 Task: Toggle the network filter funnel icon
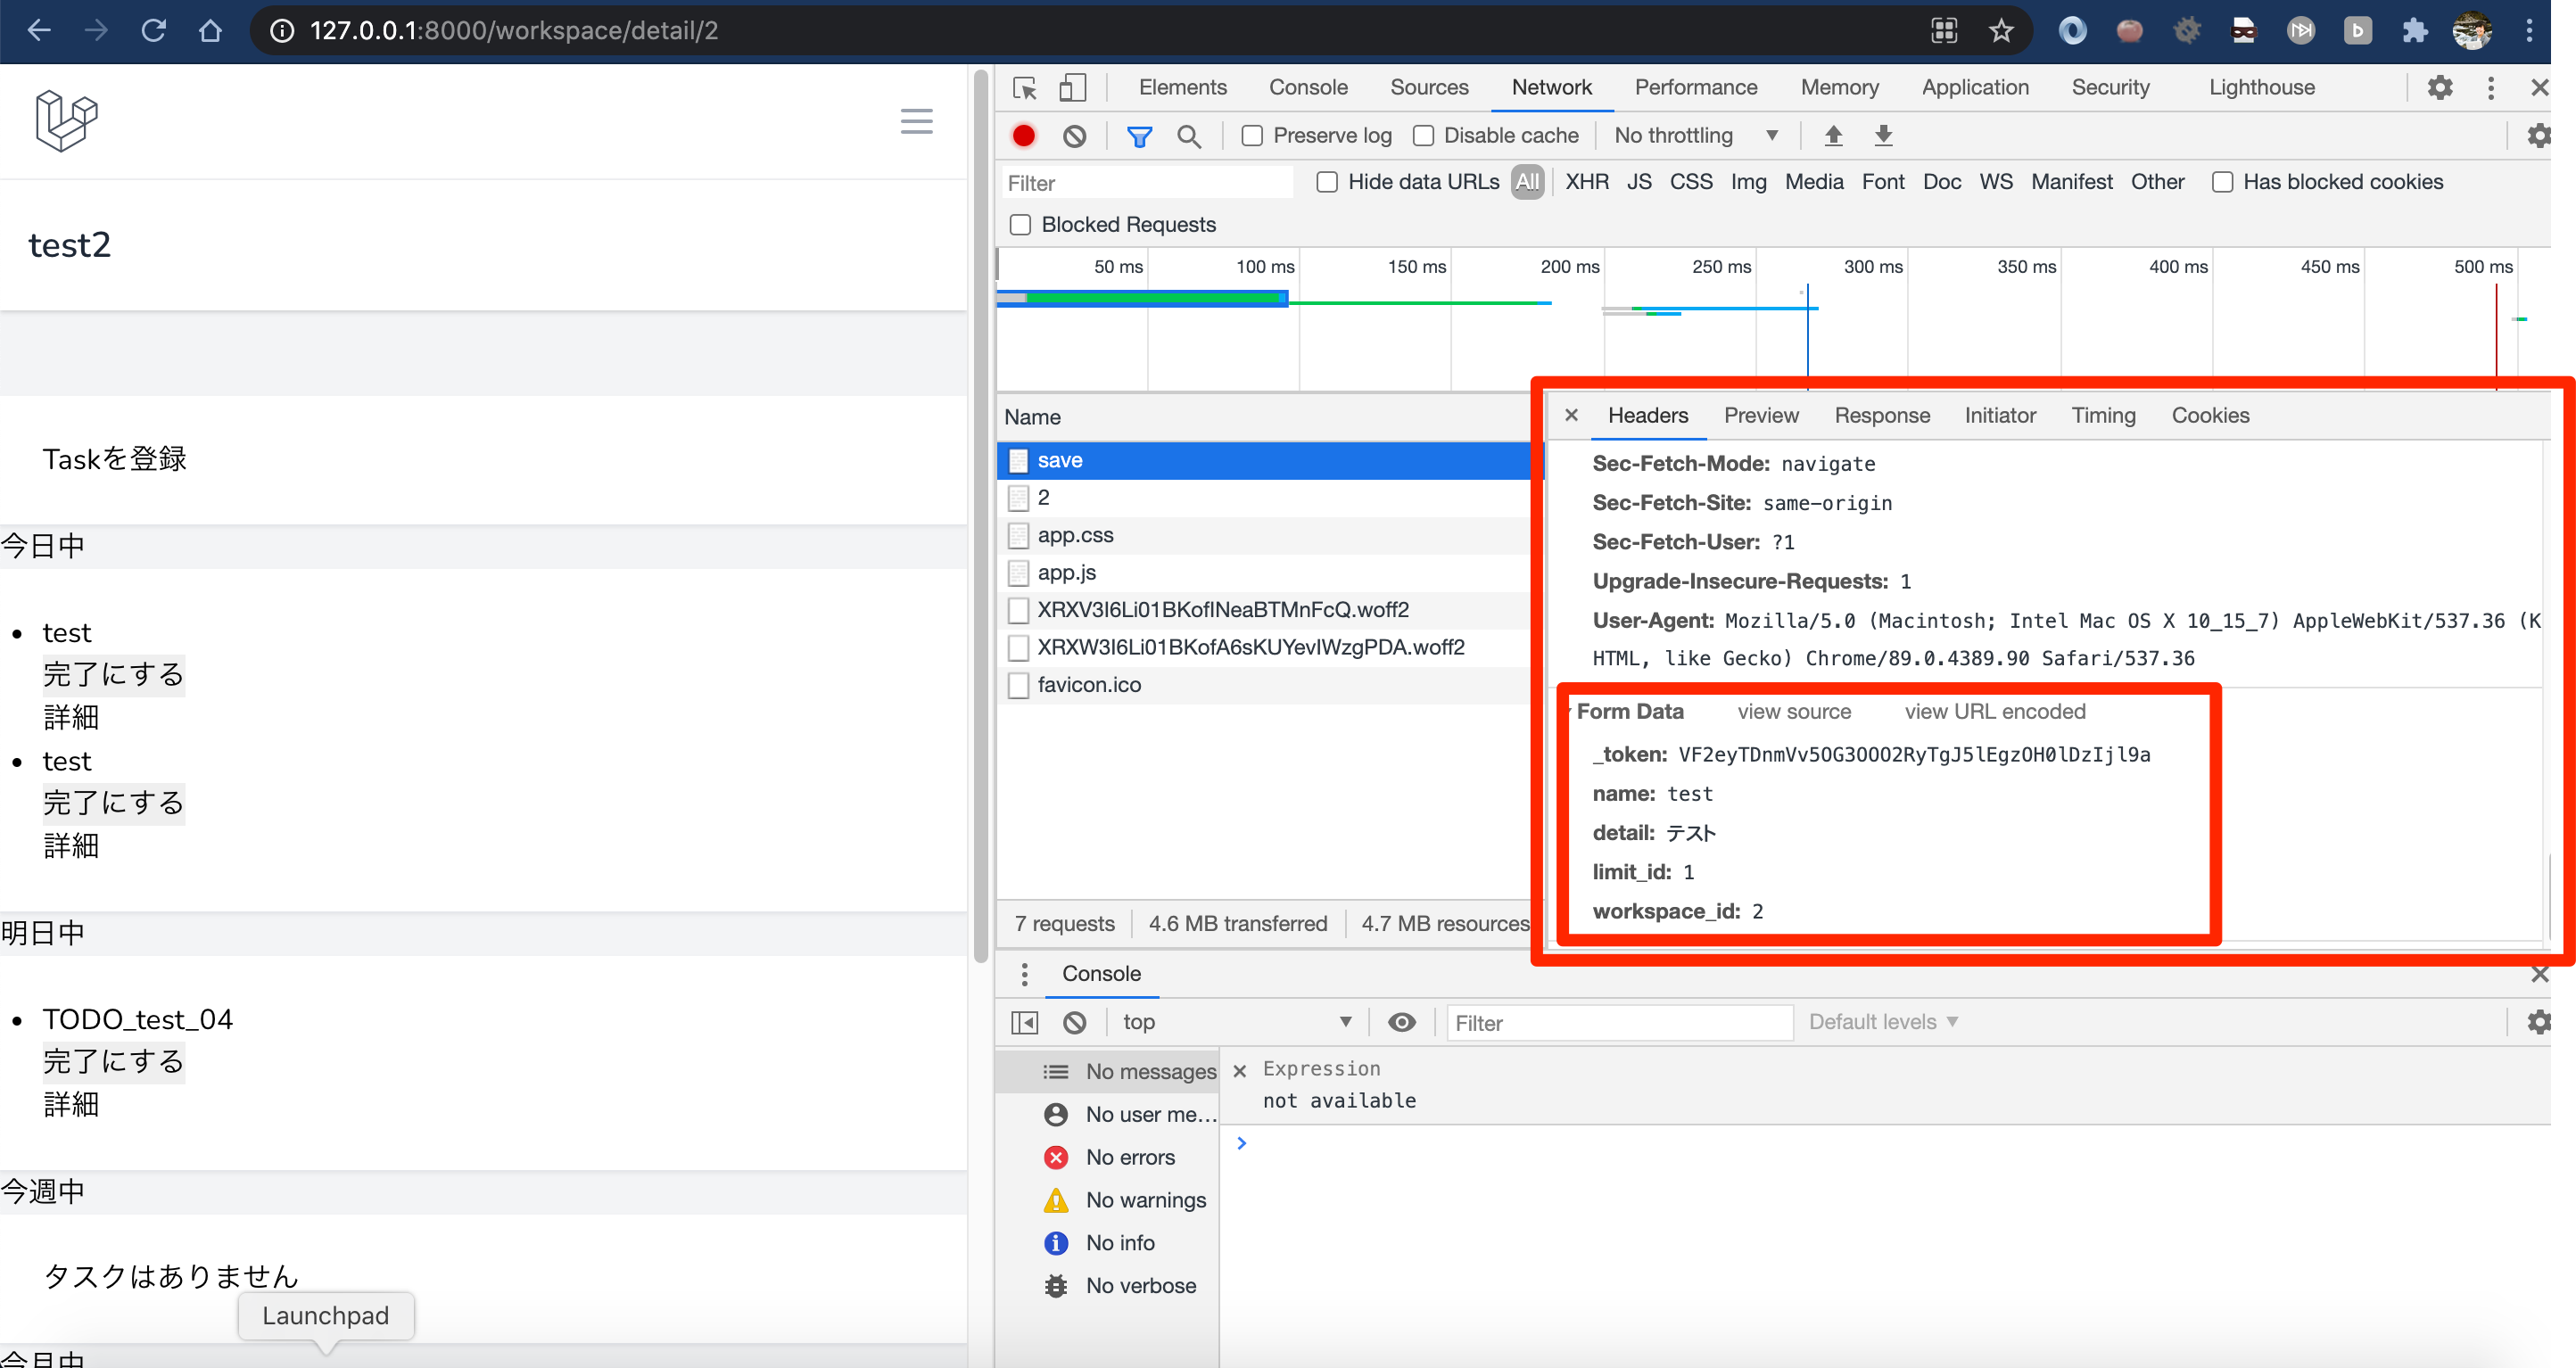1139,136
